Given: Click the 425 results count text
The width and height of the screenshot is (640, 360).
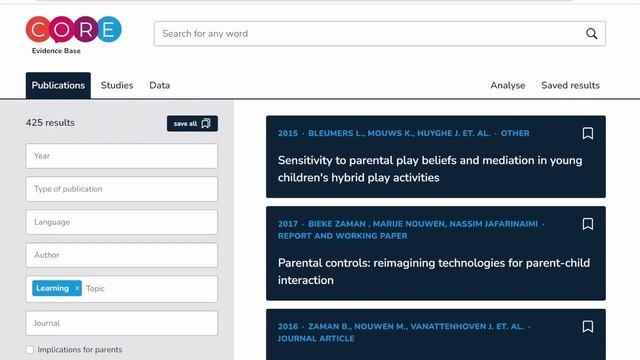Looking at the screenshot, I should [x=50, y=123].
